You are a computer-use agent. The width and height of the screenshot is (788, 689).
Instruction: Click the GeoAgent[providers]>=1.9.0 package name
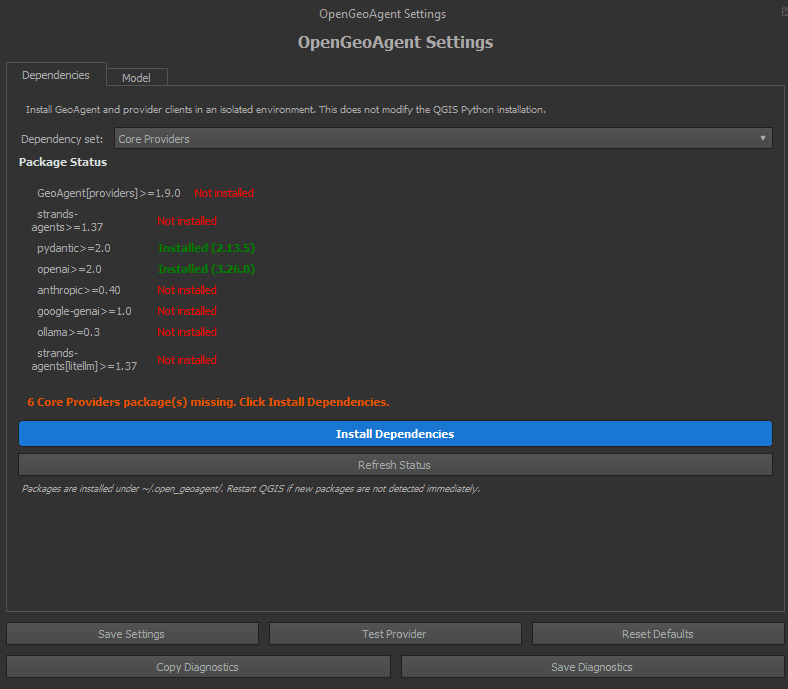pyautogui.click(x=109, y=193)
